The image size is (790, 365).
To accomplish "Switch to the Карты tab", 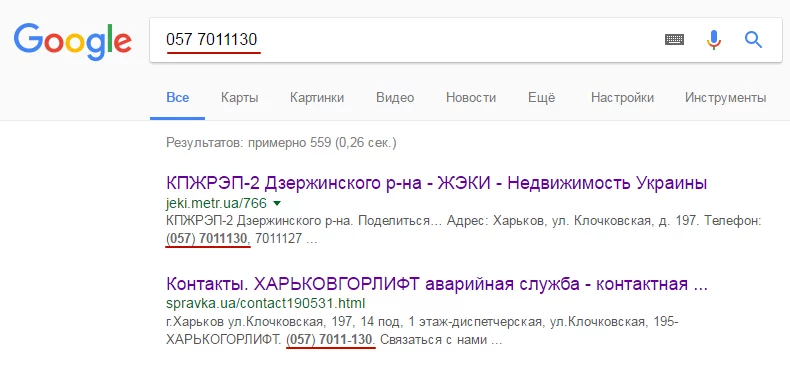I will (x=239, y=97).
